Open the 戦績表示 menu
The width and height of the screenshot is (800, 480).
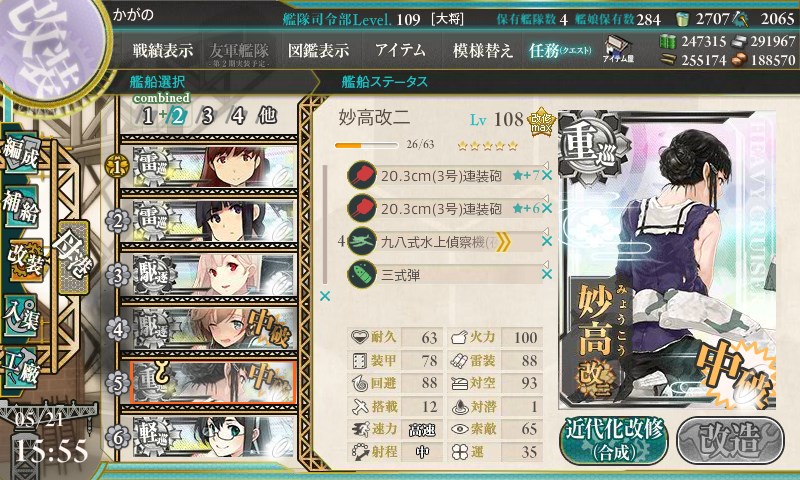(x=163, y=50)
